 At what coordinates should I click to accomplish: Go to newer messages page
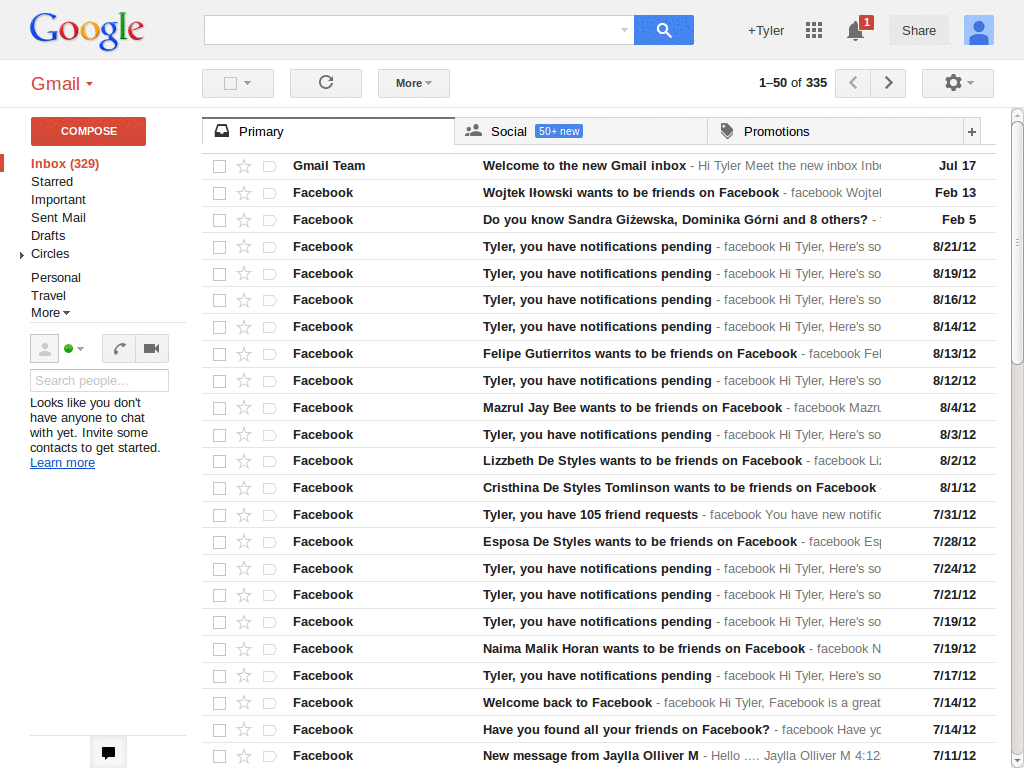point(853,83)
